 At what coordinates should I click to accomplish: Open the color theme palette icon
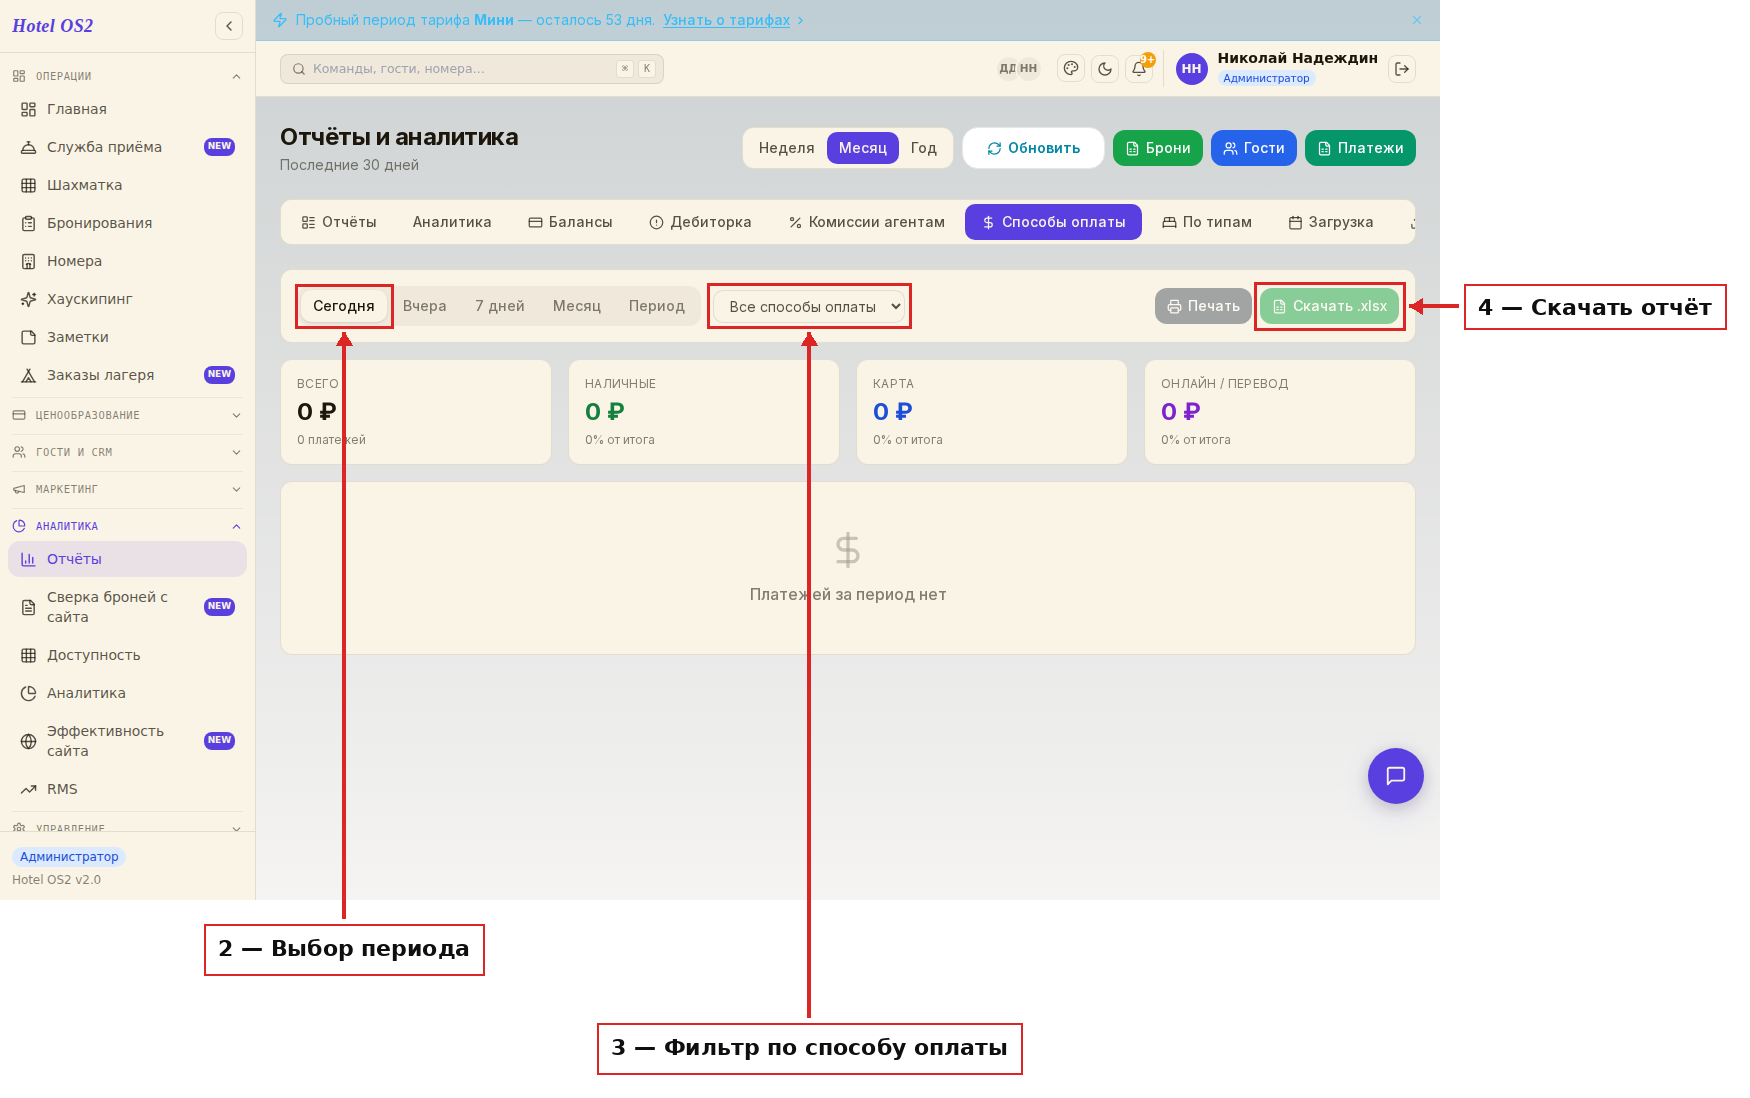click(1071, 69)
